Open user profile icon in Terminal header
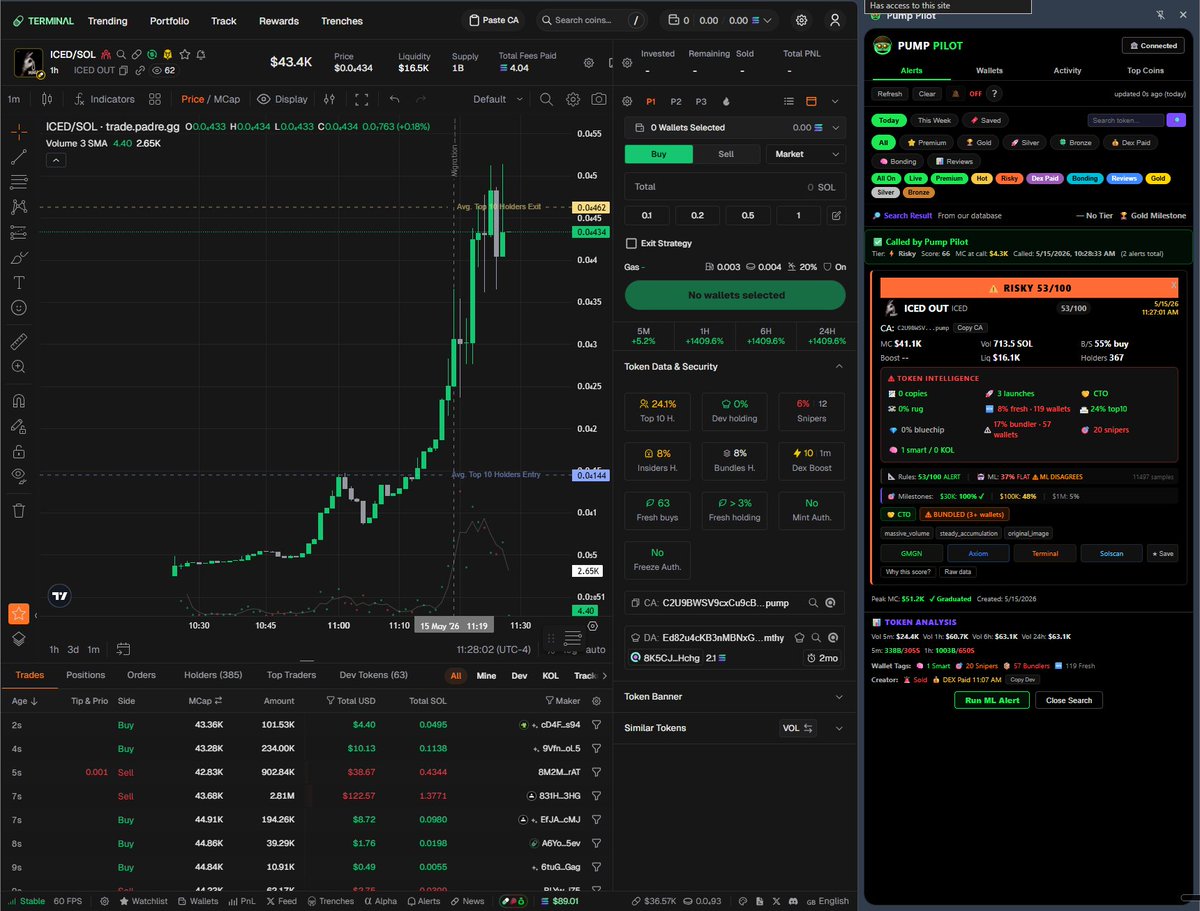1200x911 pixels. click(835, 20)
